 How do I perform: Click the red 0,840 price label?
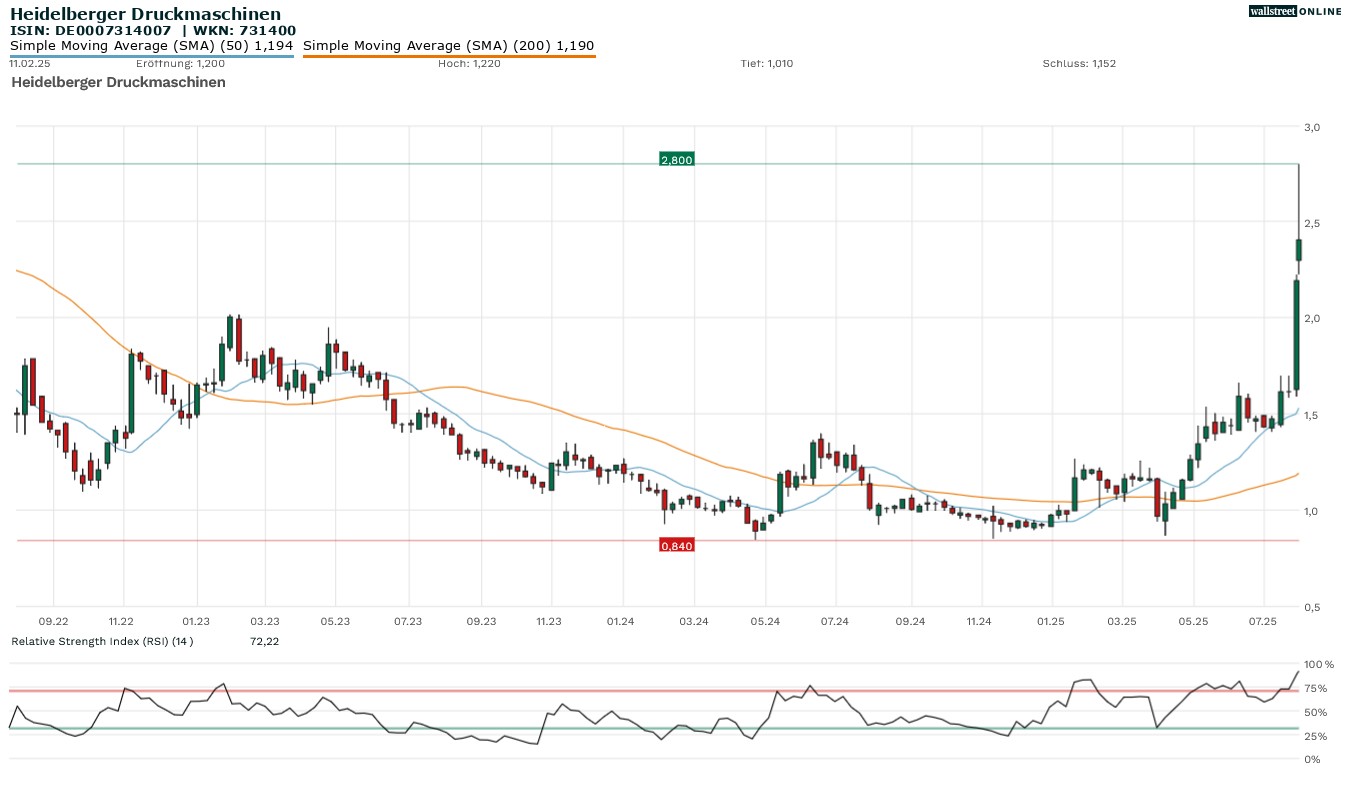(x=676, y=546)
